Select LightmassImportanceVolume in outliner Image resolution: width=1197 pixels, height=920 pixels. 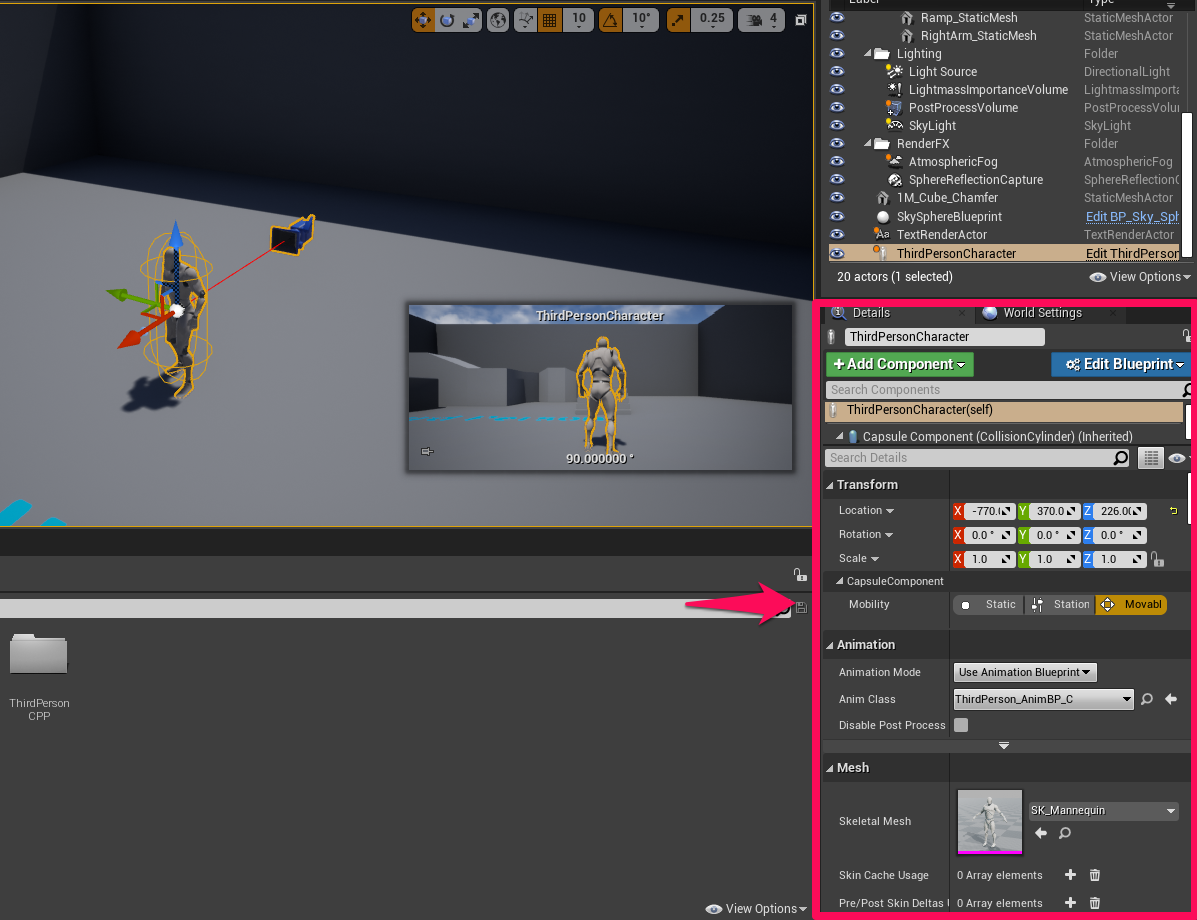tap(988, 89)
